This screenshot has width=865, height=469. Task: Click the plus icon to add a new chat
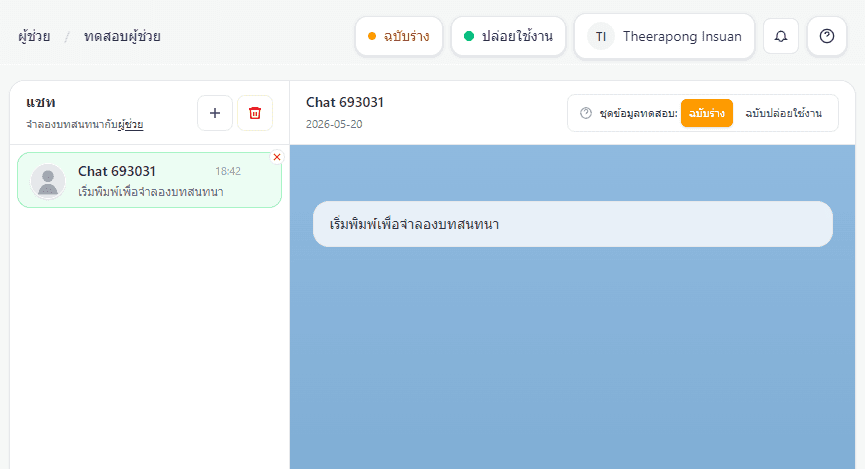pos(215,113)
